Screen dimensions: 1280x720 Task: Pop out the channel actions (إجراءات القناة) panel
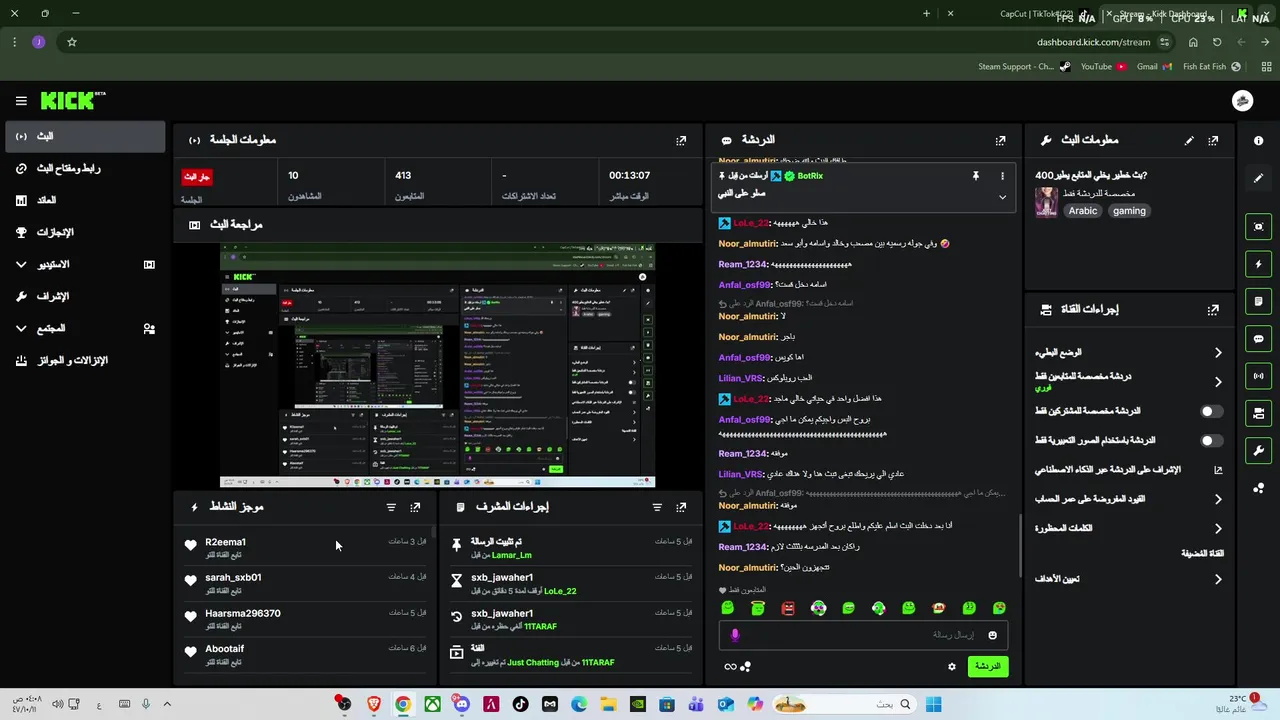pos(1213,310)
